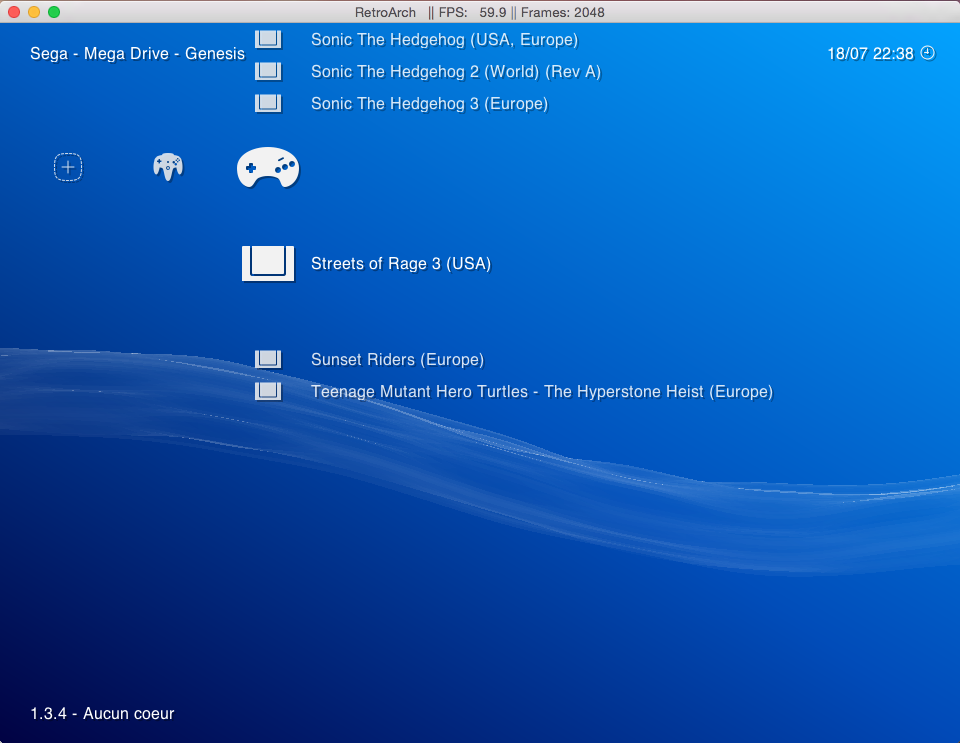This screenshot has height=743, width=960.
Task: Launch Streets of Rage 3 (USA)
Action: pyautogui.click(x=401, y=264)
